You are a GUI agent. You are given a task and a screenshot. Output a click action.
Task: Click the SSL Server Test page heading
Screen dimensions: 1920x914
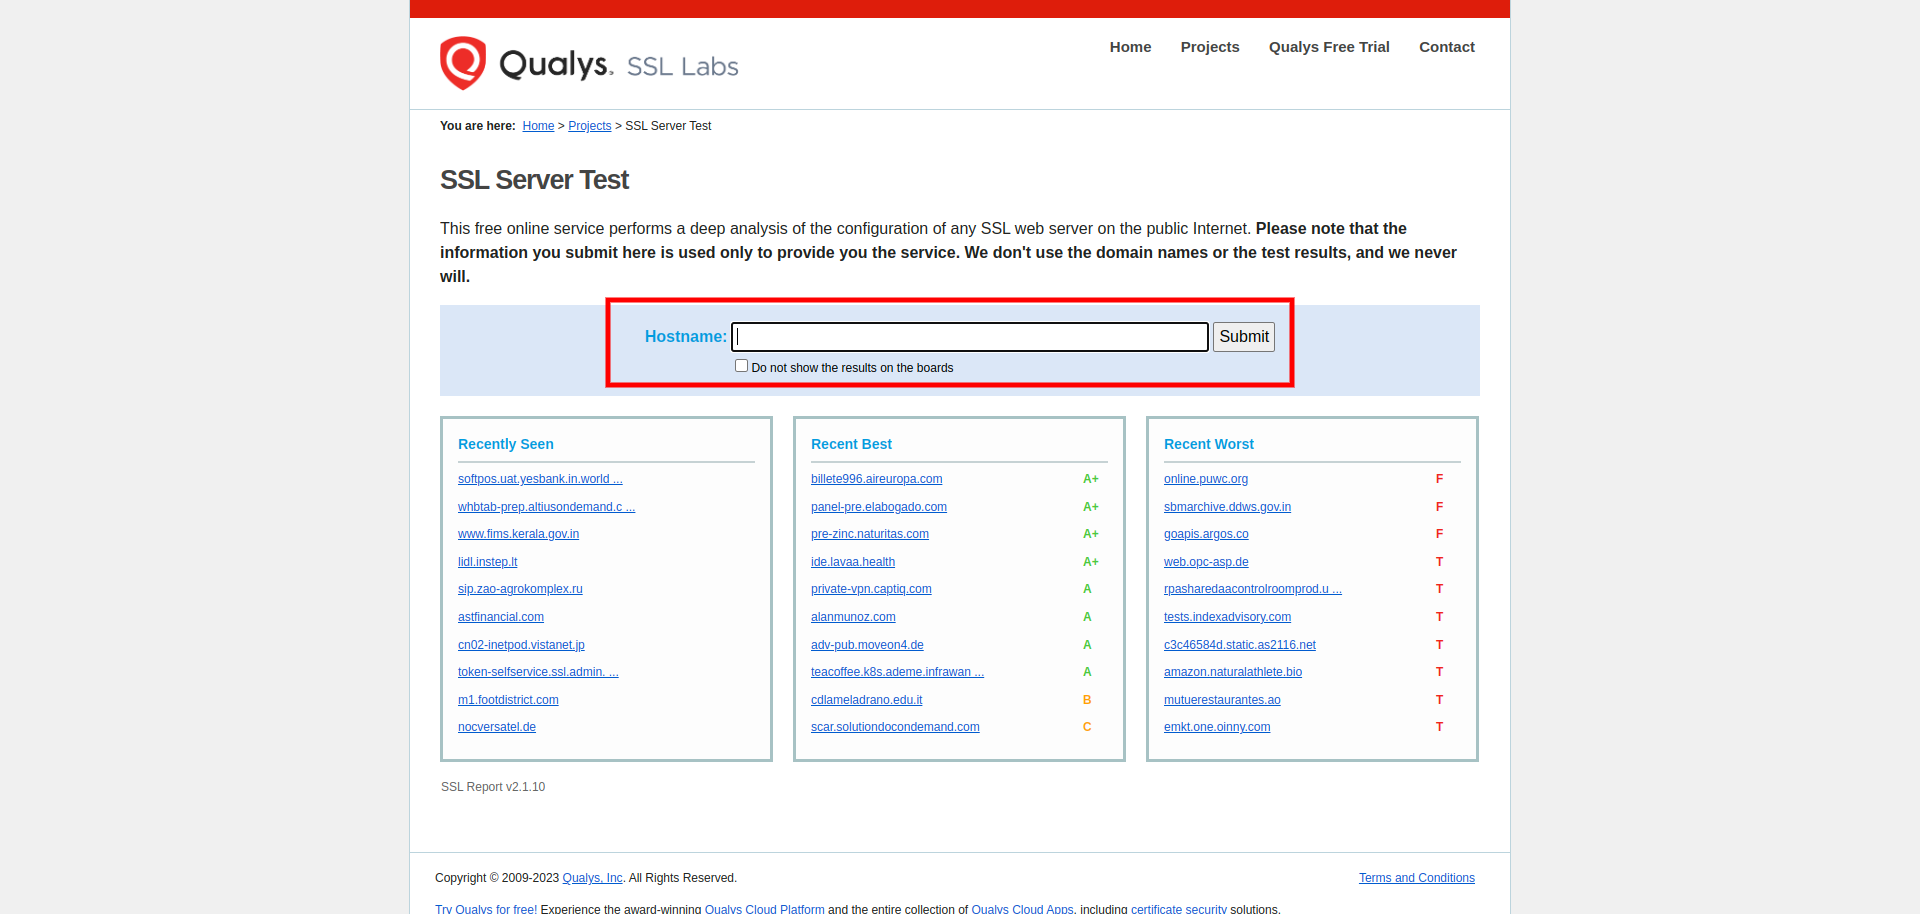tap(534, 180)
